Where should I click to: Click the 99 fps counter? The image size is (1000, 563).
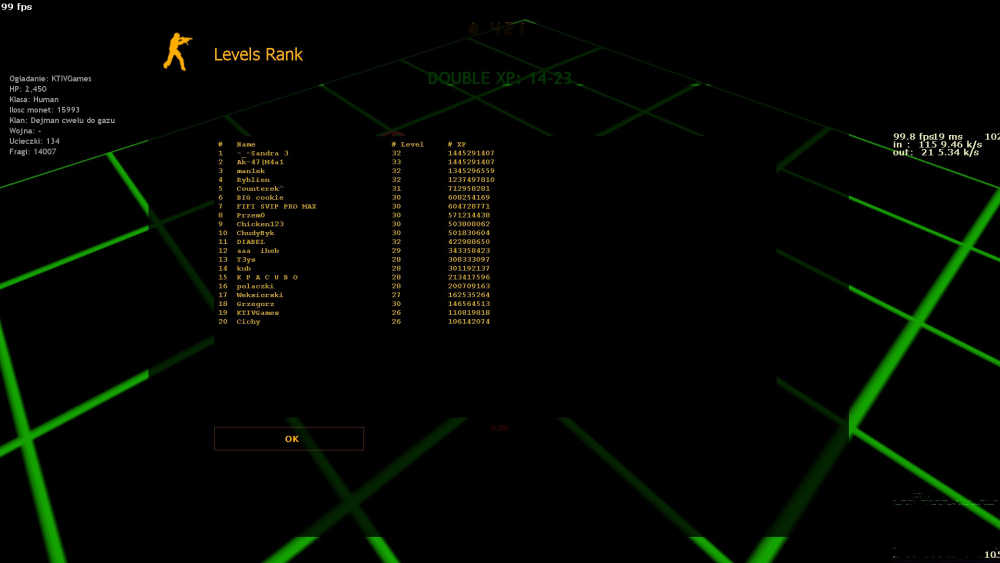pos(17,7)
